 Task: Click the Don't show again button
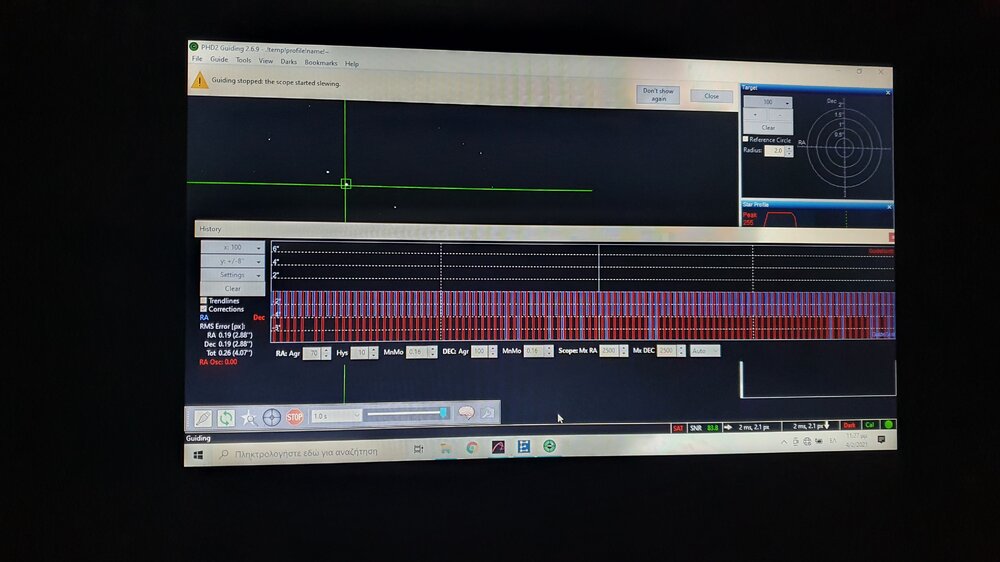(x=658, y=94)
